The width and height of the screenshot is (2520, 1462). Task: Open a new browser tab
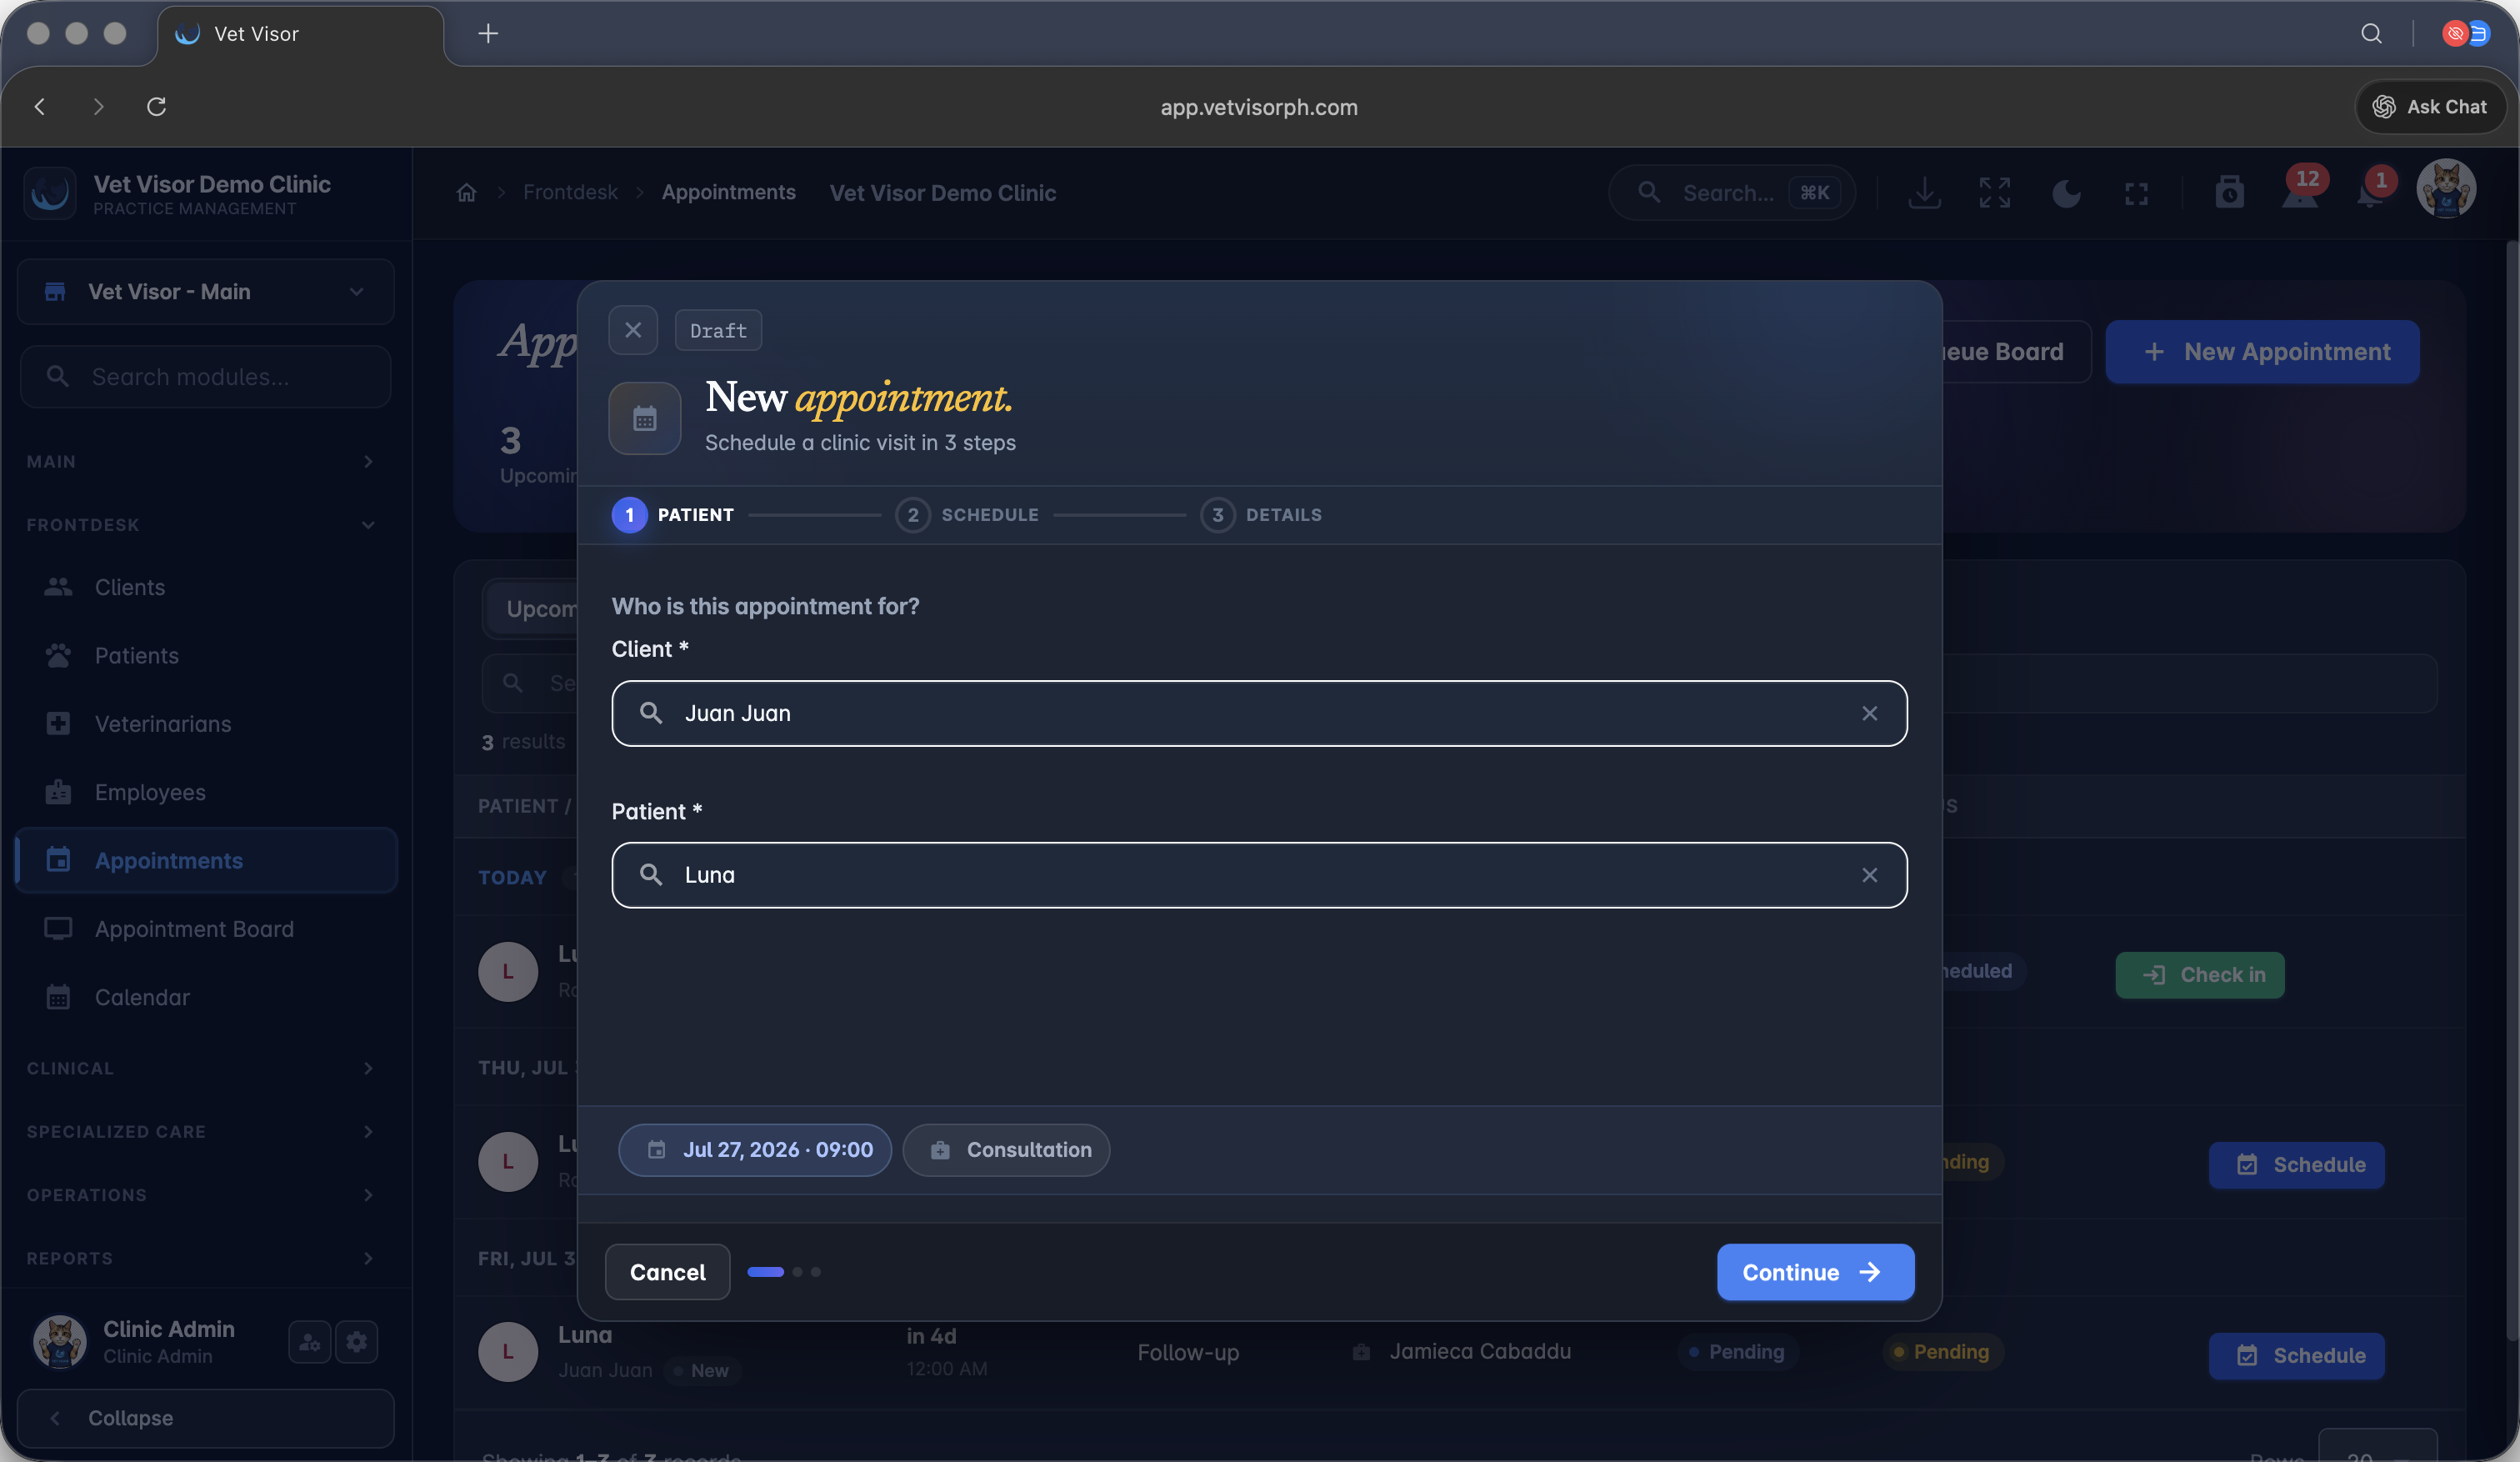(x=488, y=34)
